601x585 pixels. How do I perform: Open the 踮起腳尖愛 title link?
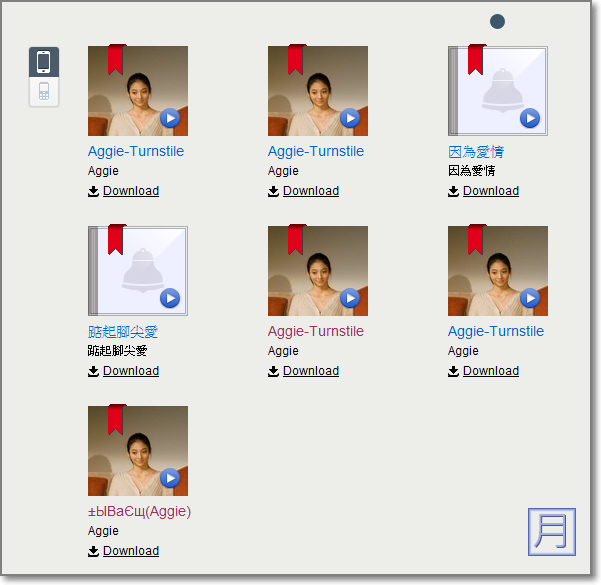tap(123, 332)
